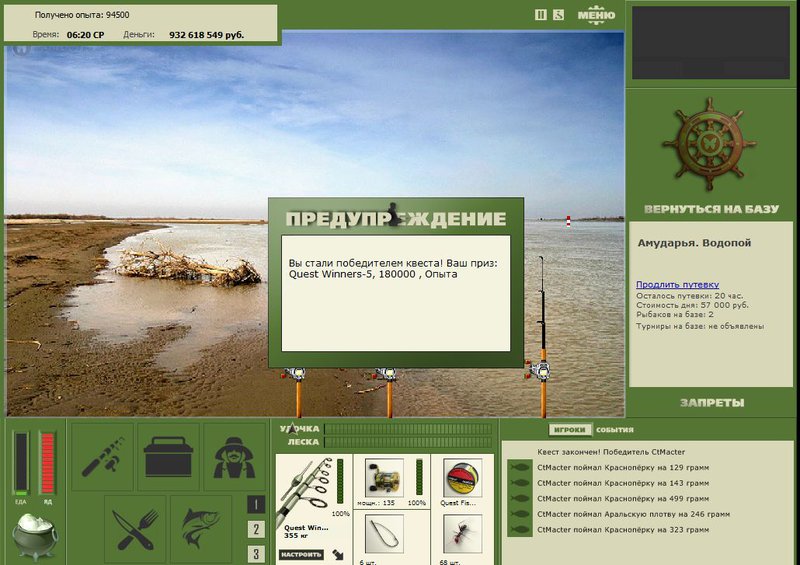800x565 pixels.
Task: Click the S icon in top bar
Action: (558, 15)
